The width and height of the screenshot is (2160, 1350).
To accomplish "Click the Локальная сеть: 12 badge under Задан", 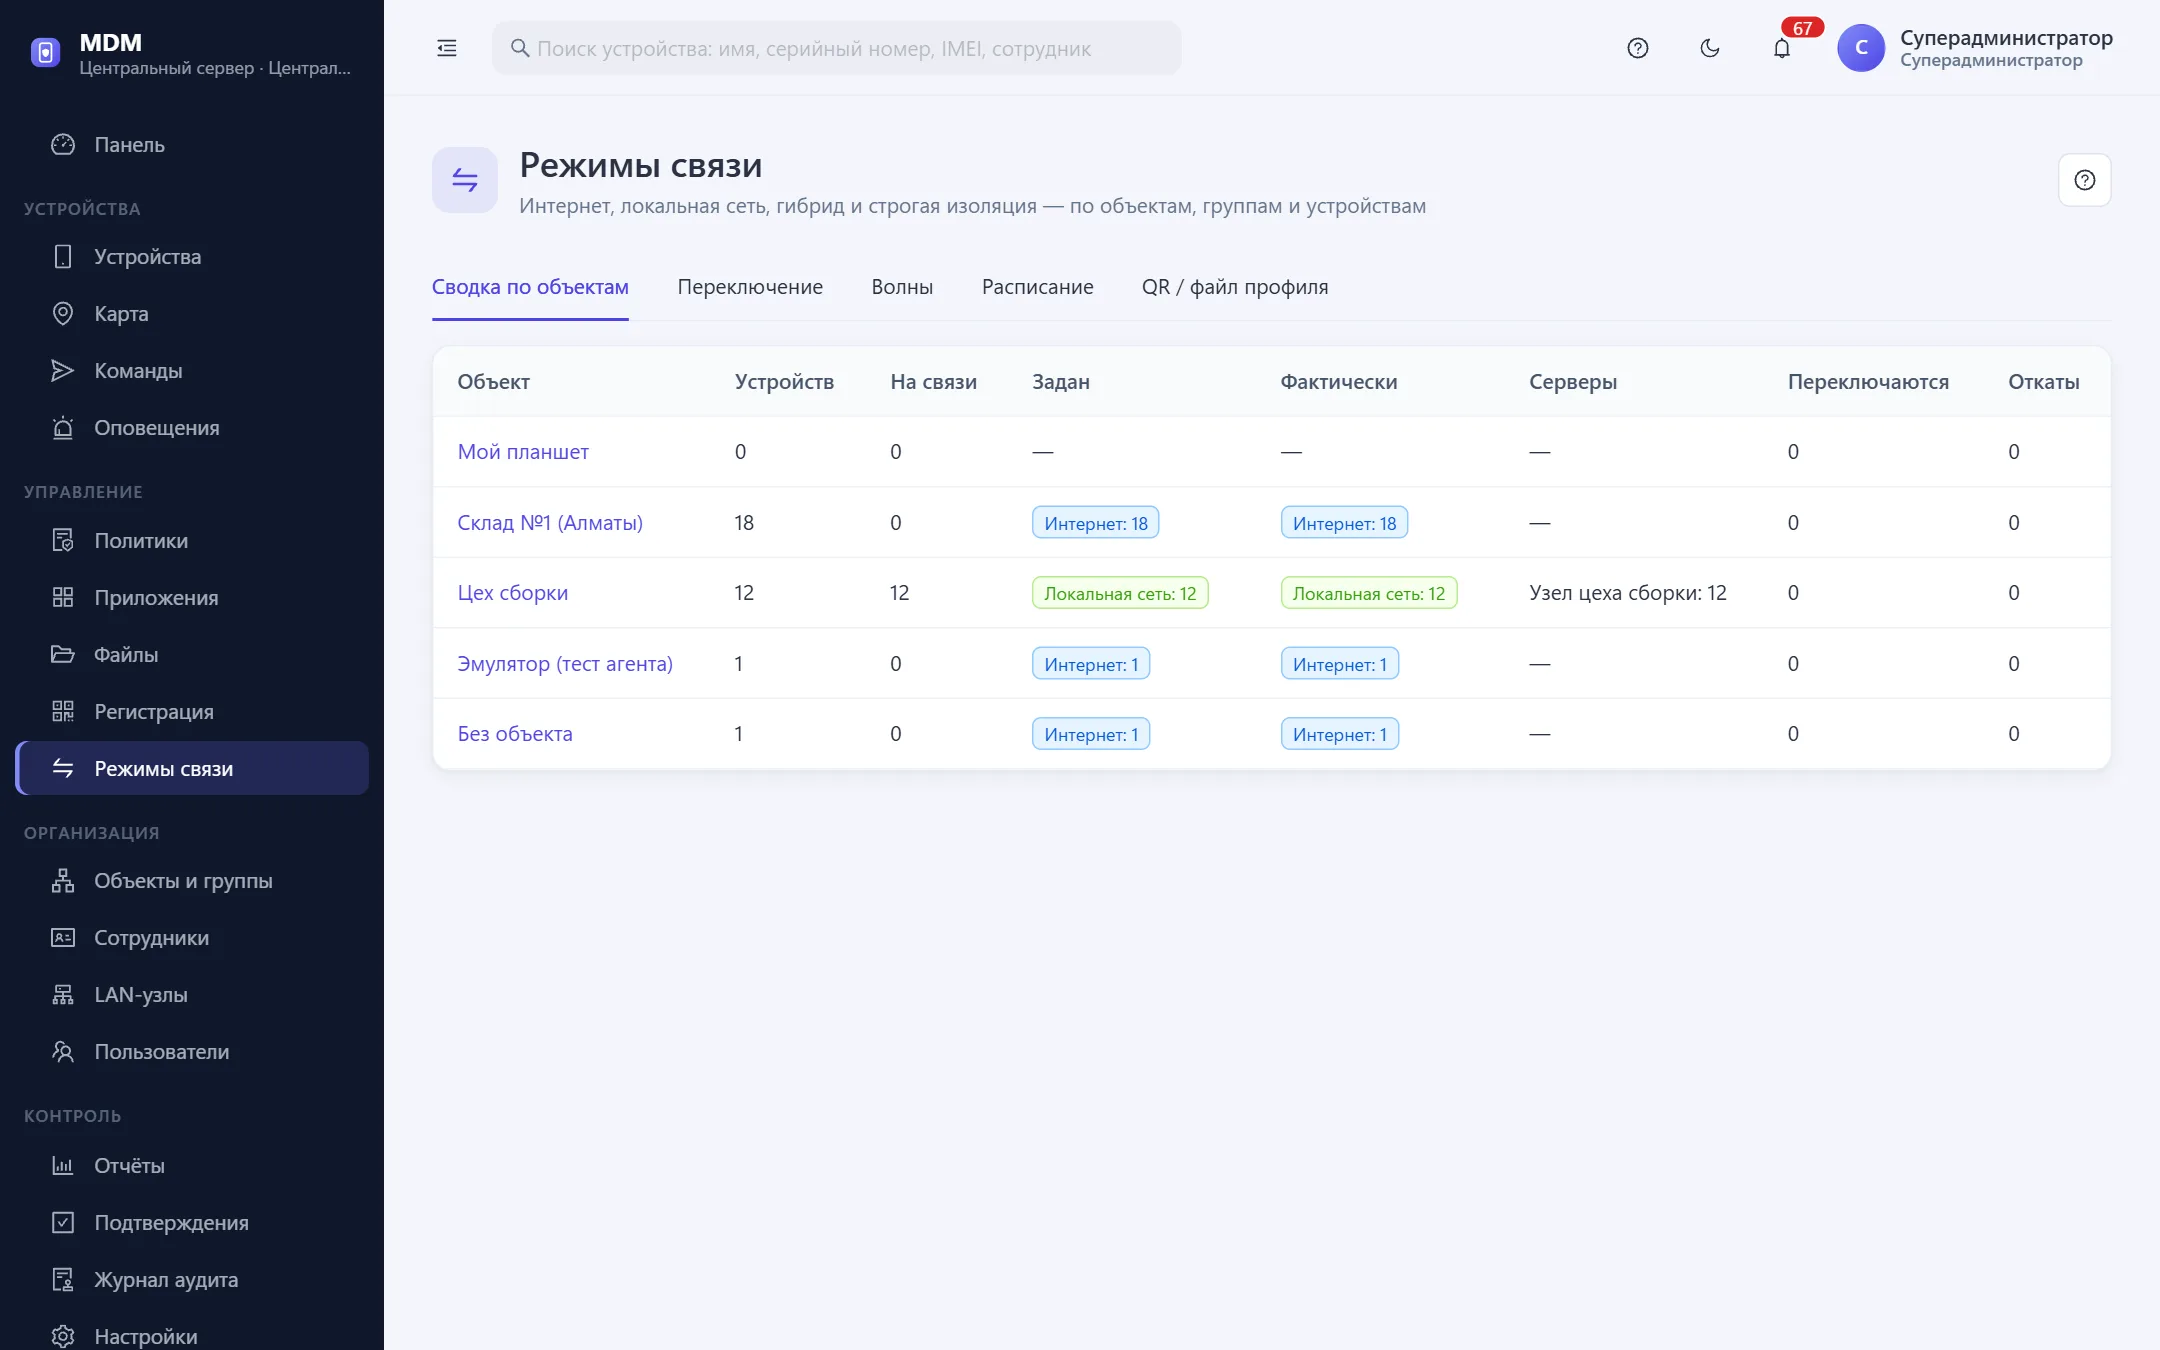I will (x=1120, y=593).
